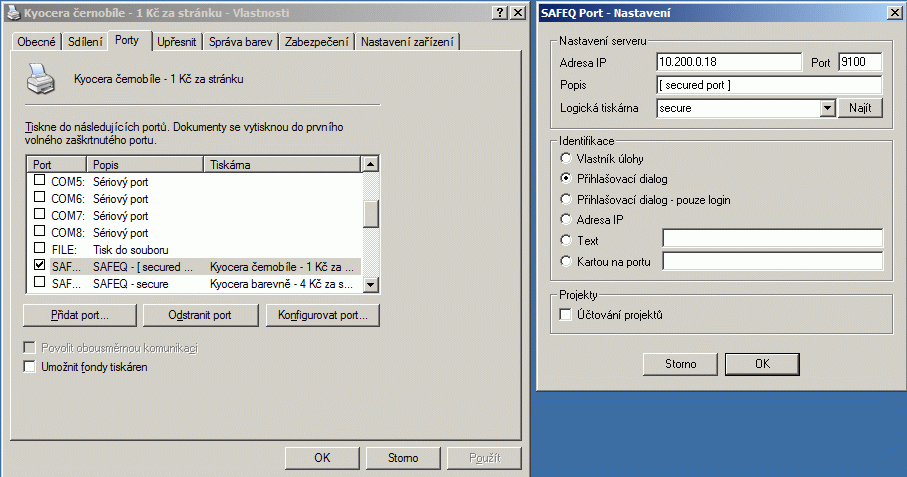Click the Text identification input field
The image size is (907, 477).
coord(773,238)
